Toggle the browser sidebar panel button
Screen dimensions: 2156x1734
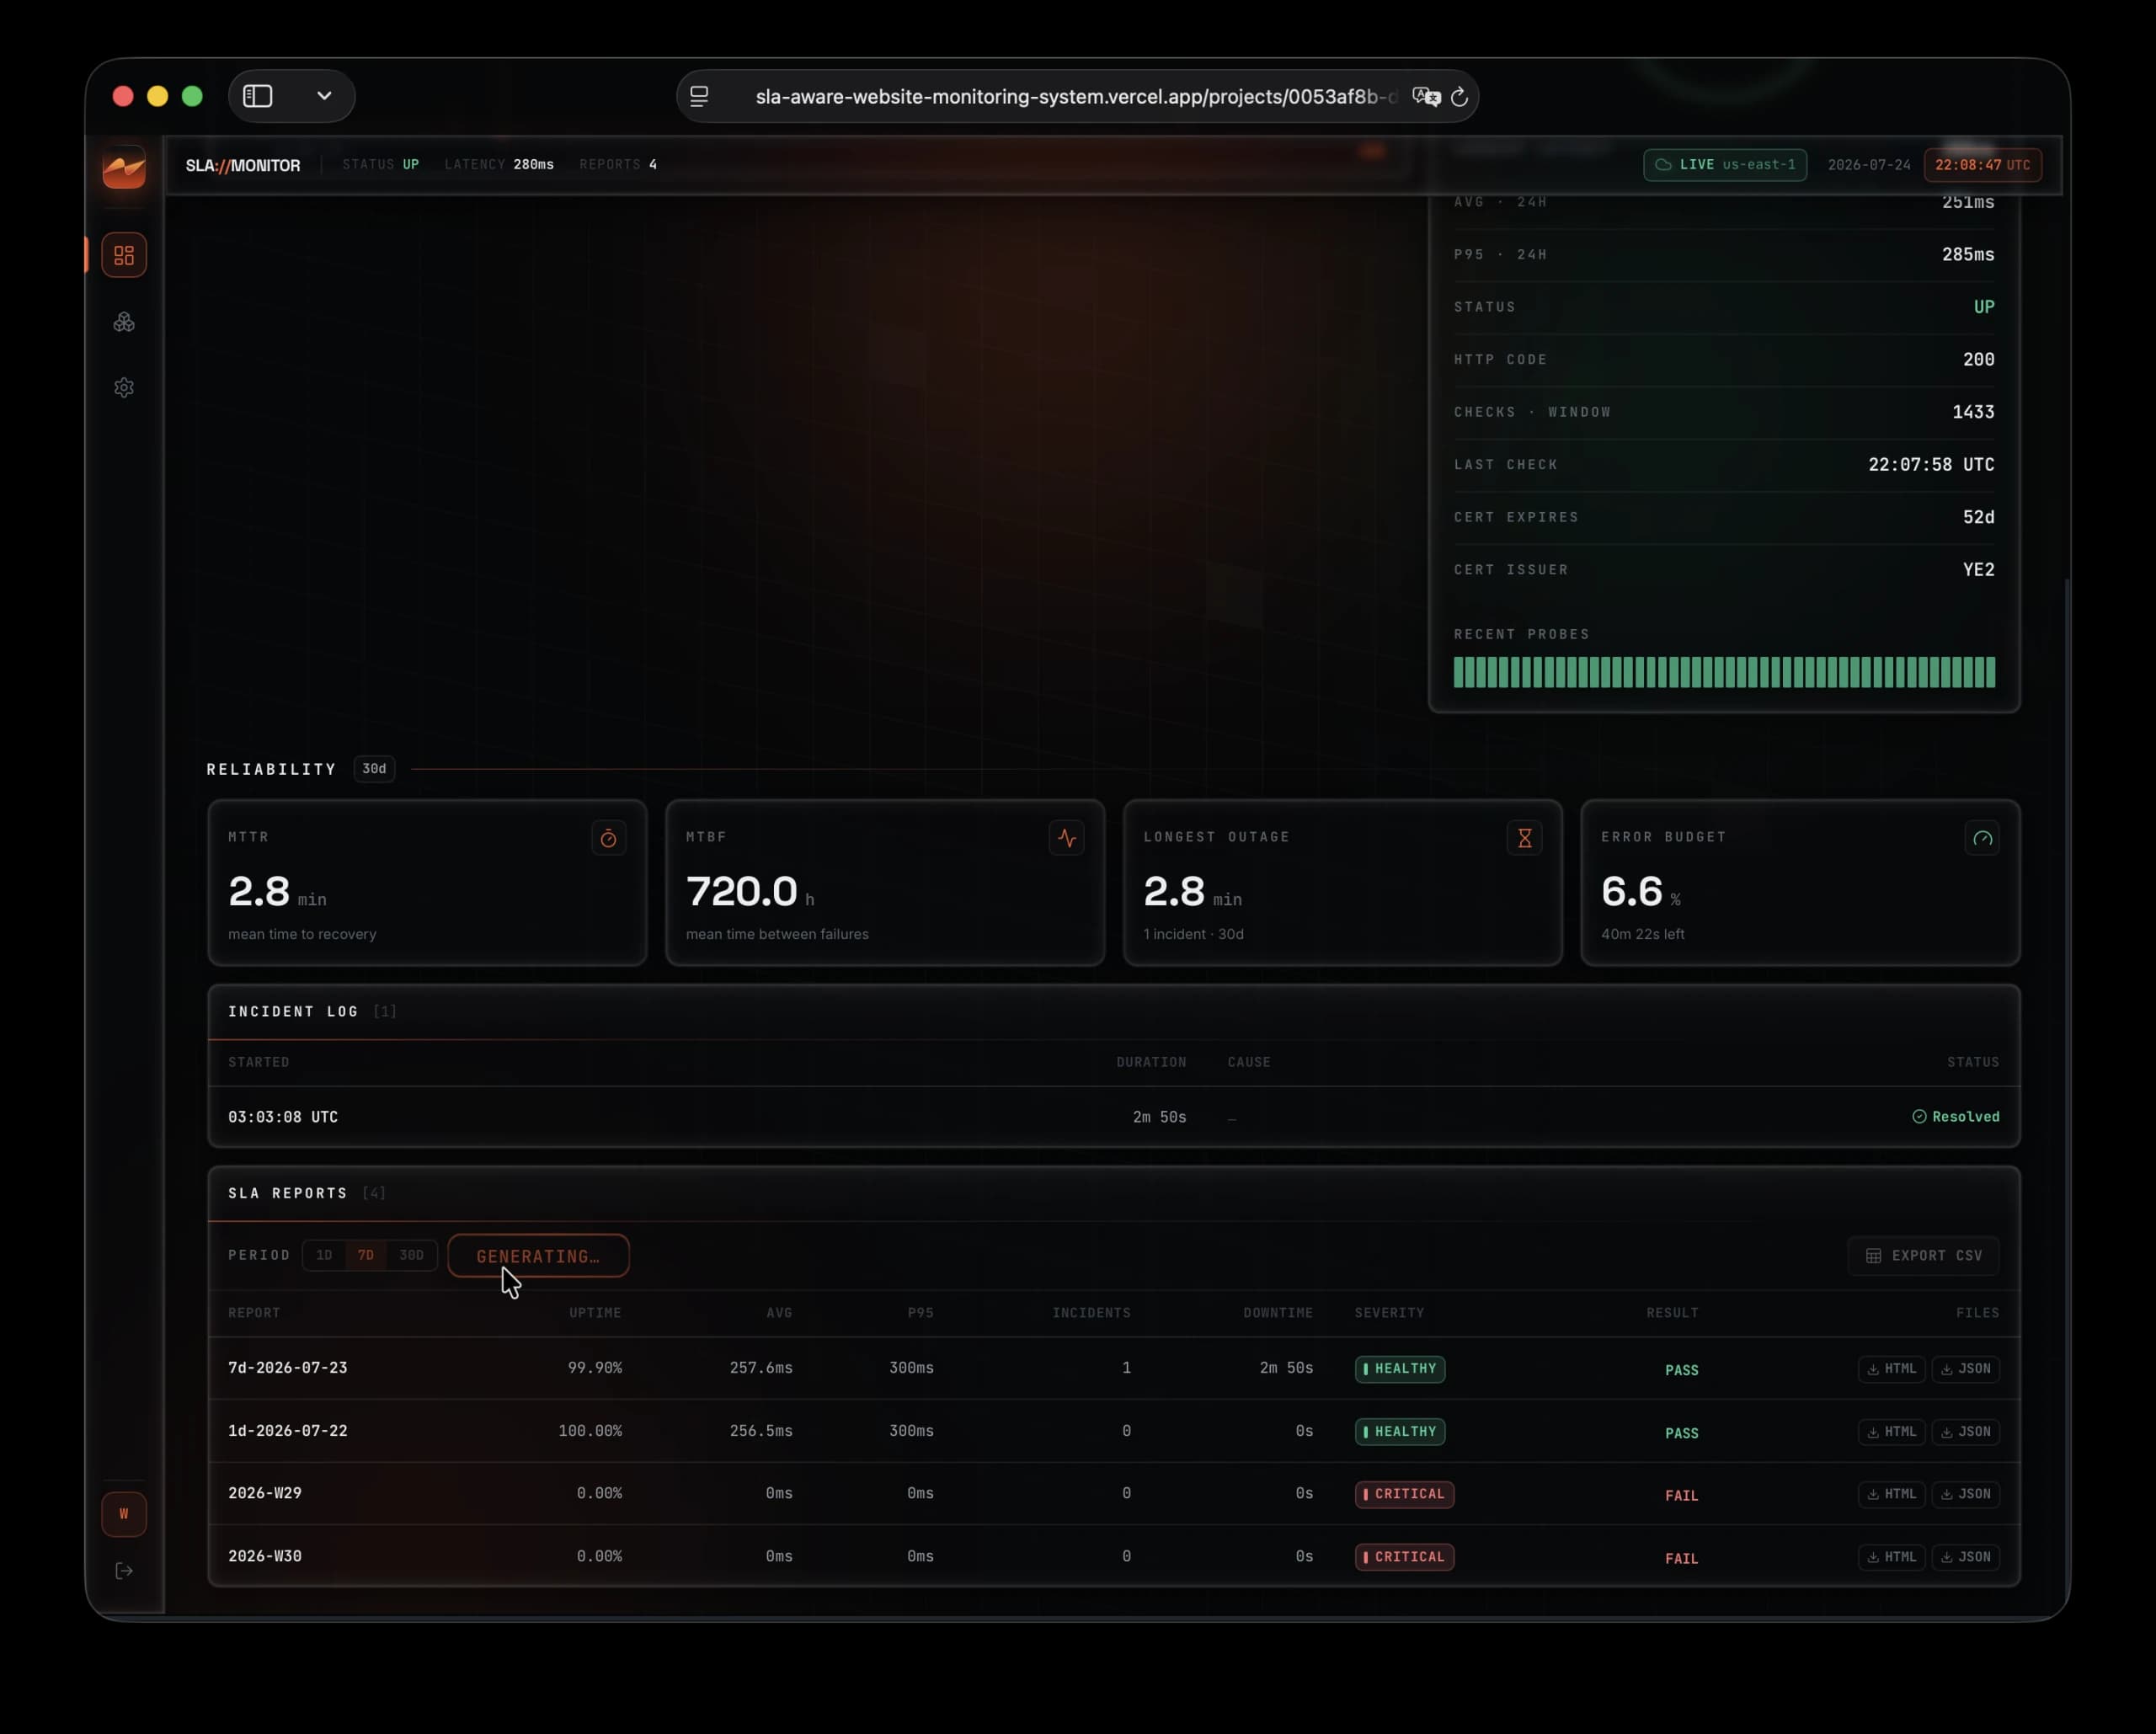coord(258,96)
